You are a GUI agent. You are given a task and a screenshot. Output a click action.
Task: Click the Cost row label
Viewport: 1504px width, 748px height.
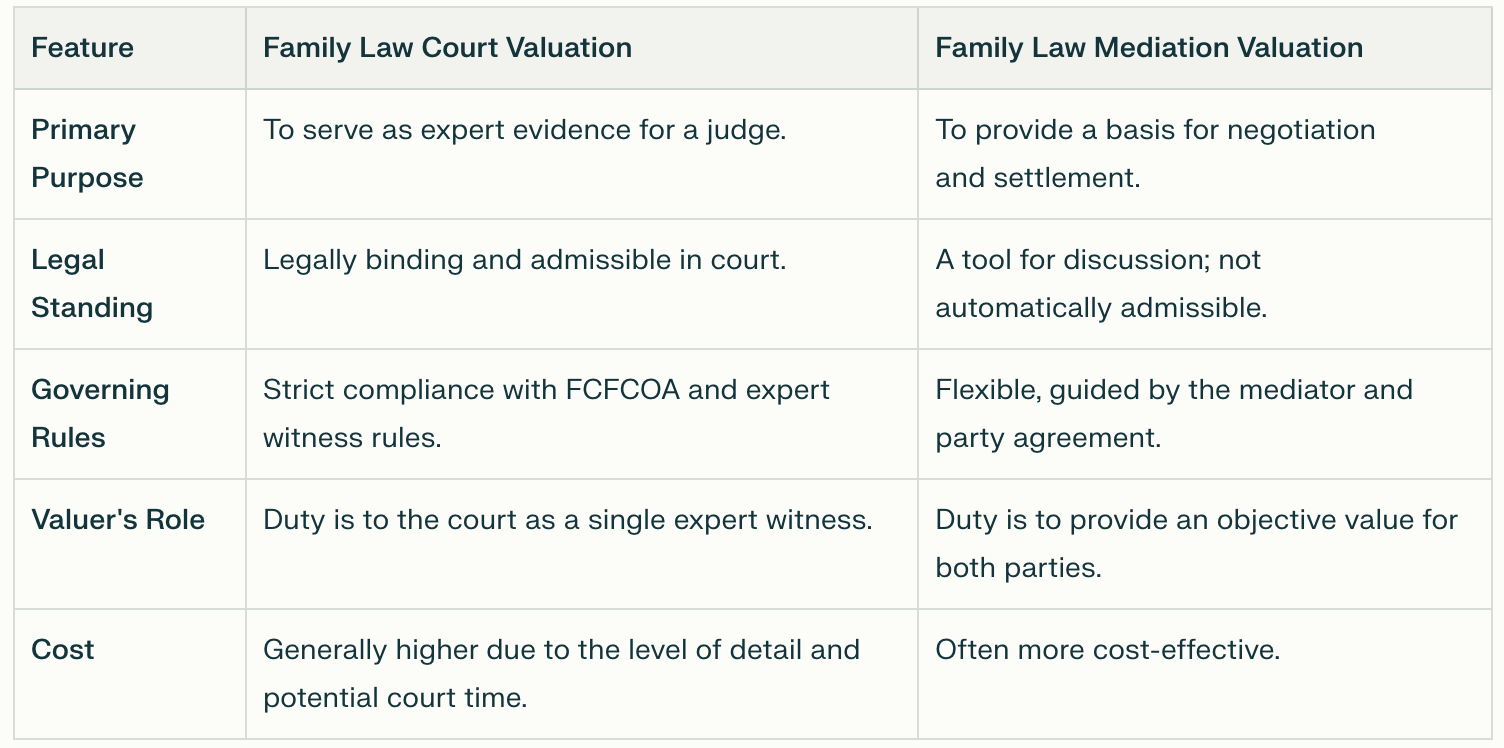(63, 650)
